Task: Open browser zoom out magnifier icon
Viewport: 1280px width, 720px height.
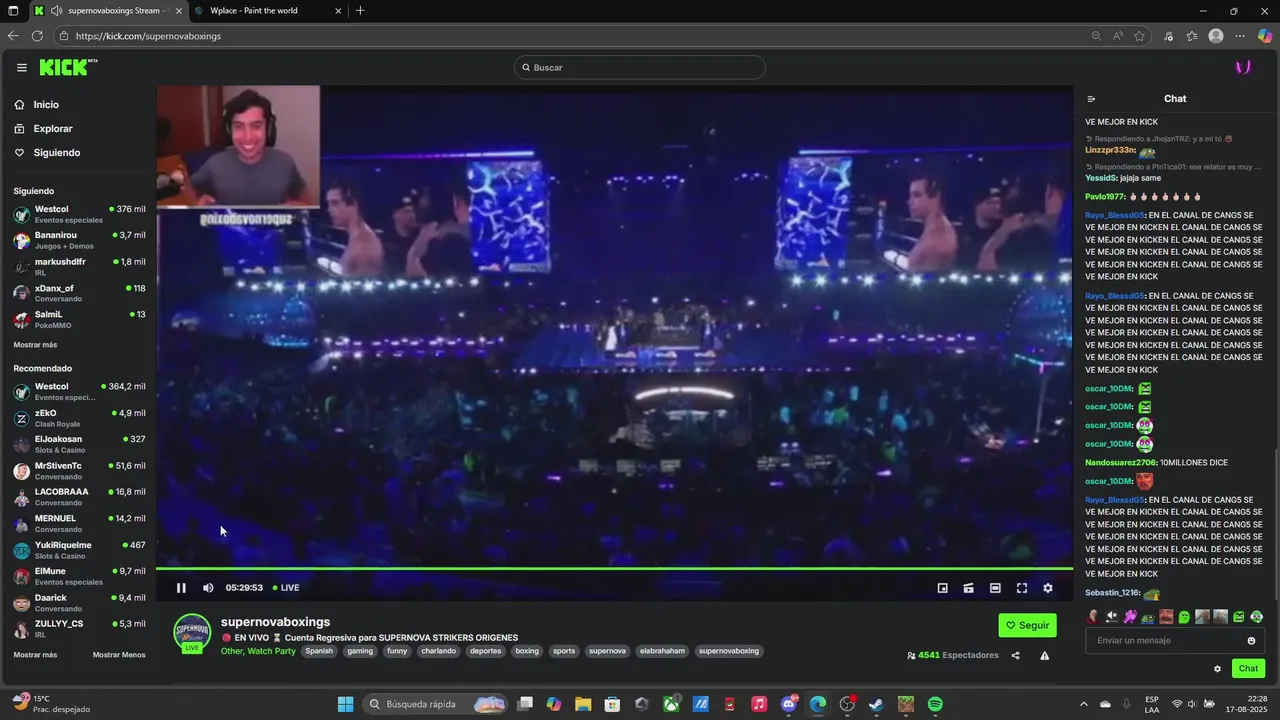Action: (1096, 36)
